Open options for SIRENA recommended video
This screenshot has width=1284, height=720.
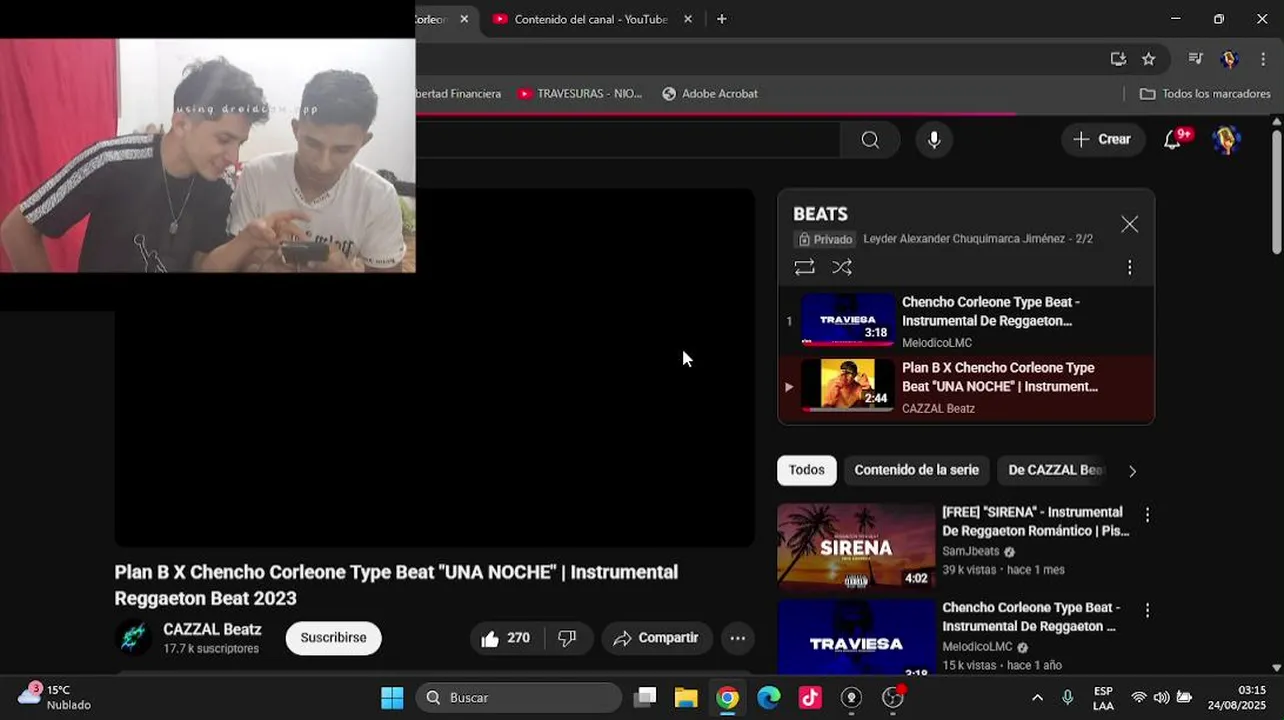pos(1147,515)
